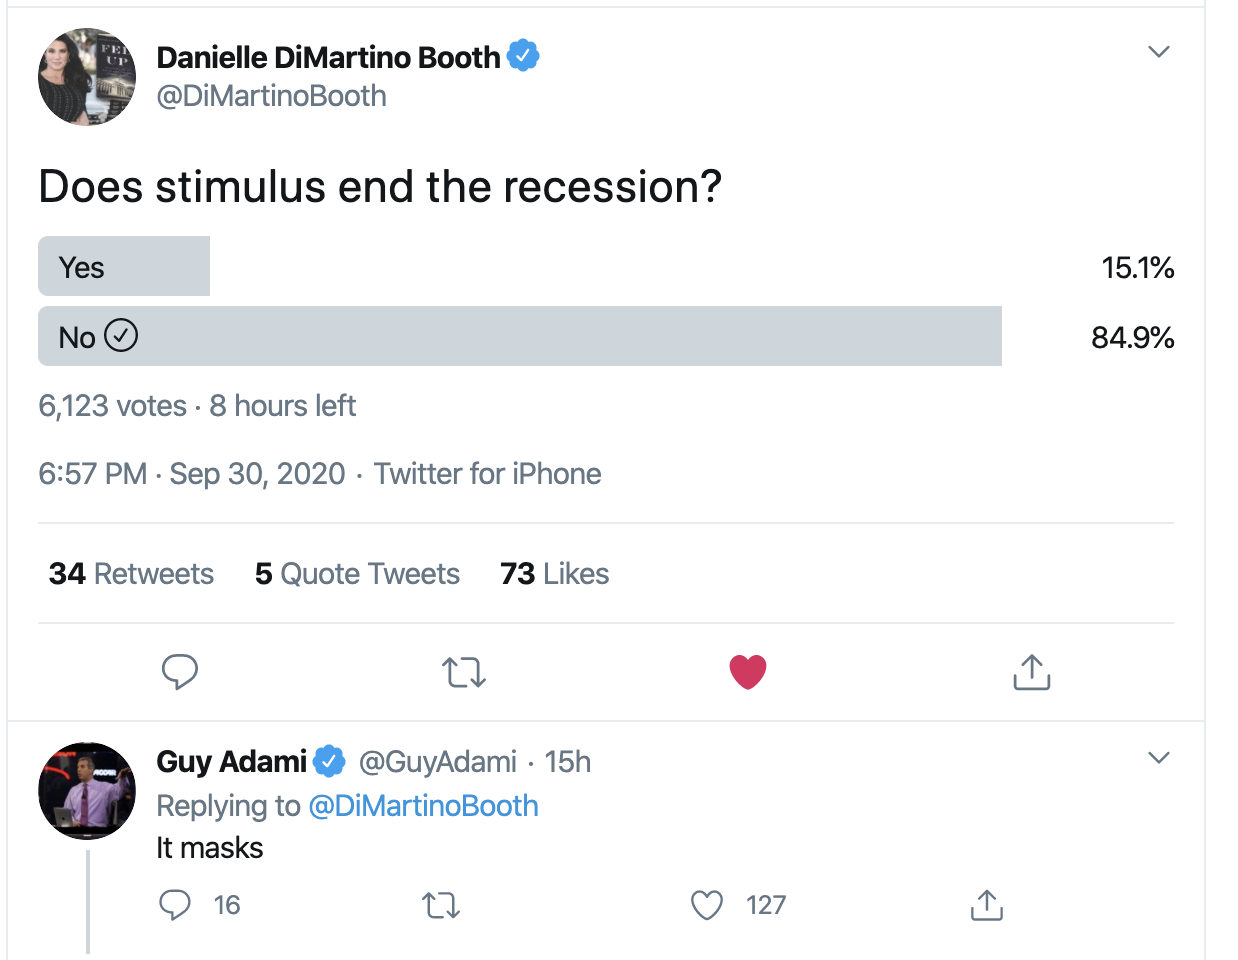Share Danielle's tweet via share icon
Image resolution: width=1238 pixels, height=960 pixels.
point(1032,672)
